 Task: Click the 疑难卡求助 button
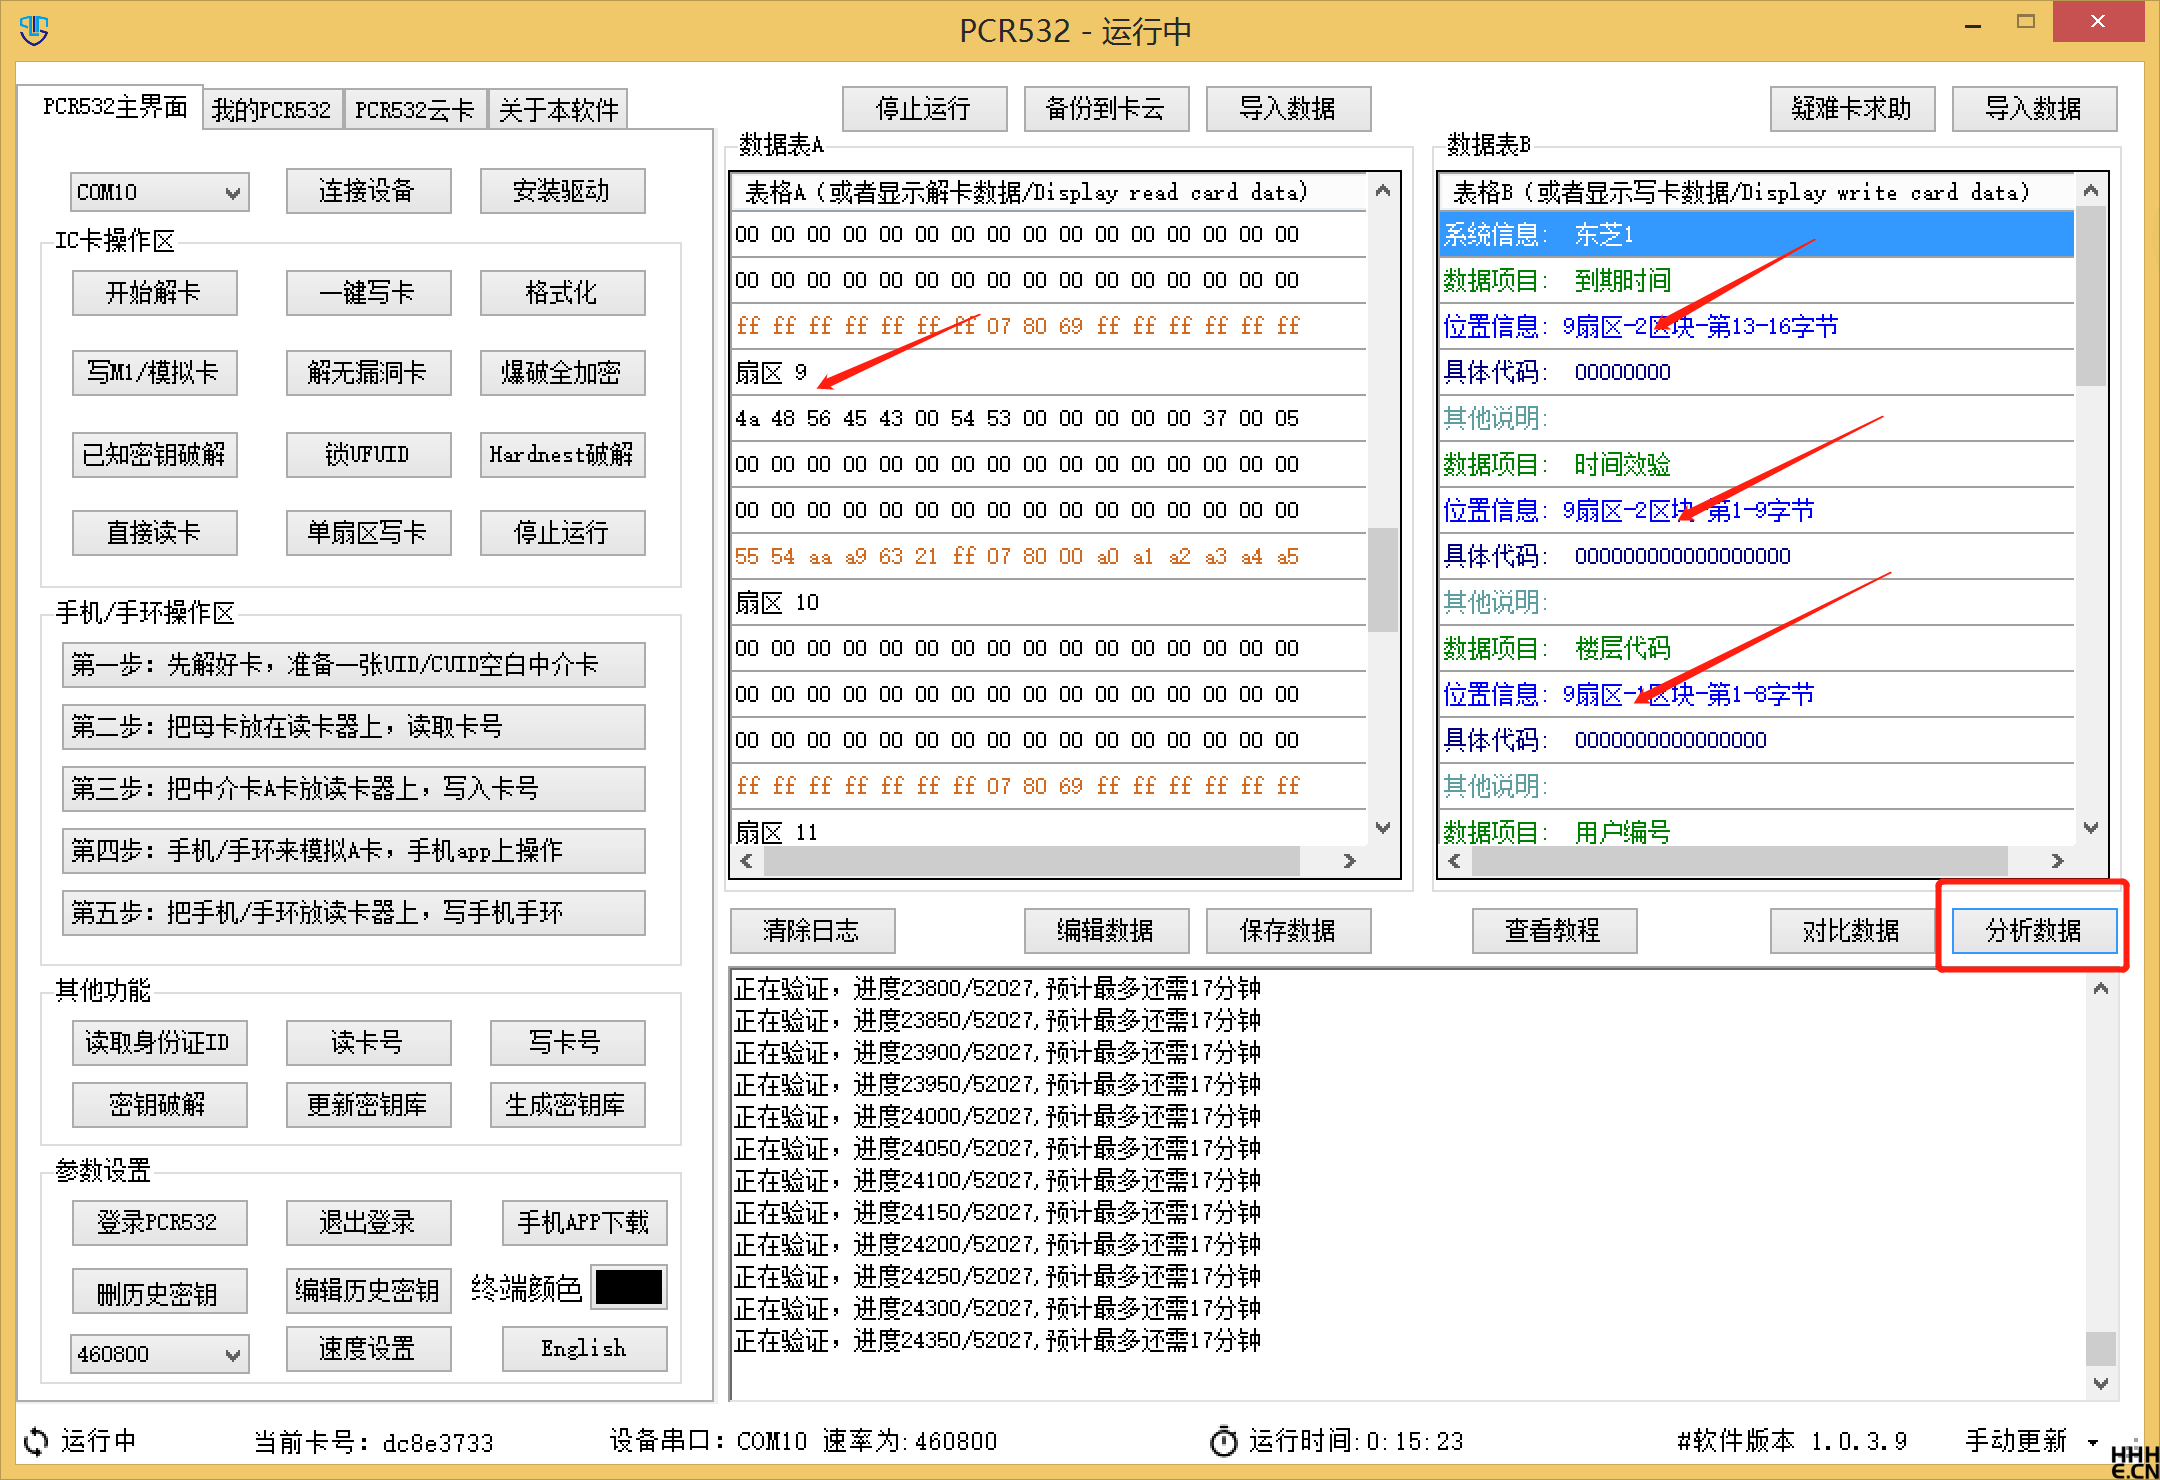[1852, 108]
